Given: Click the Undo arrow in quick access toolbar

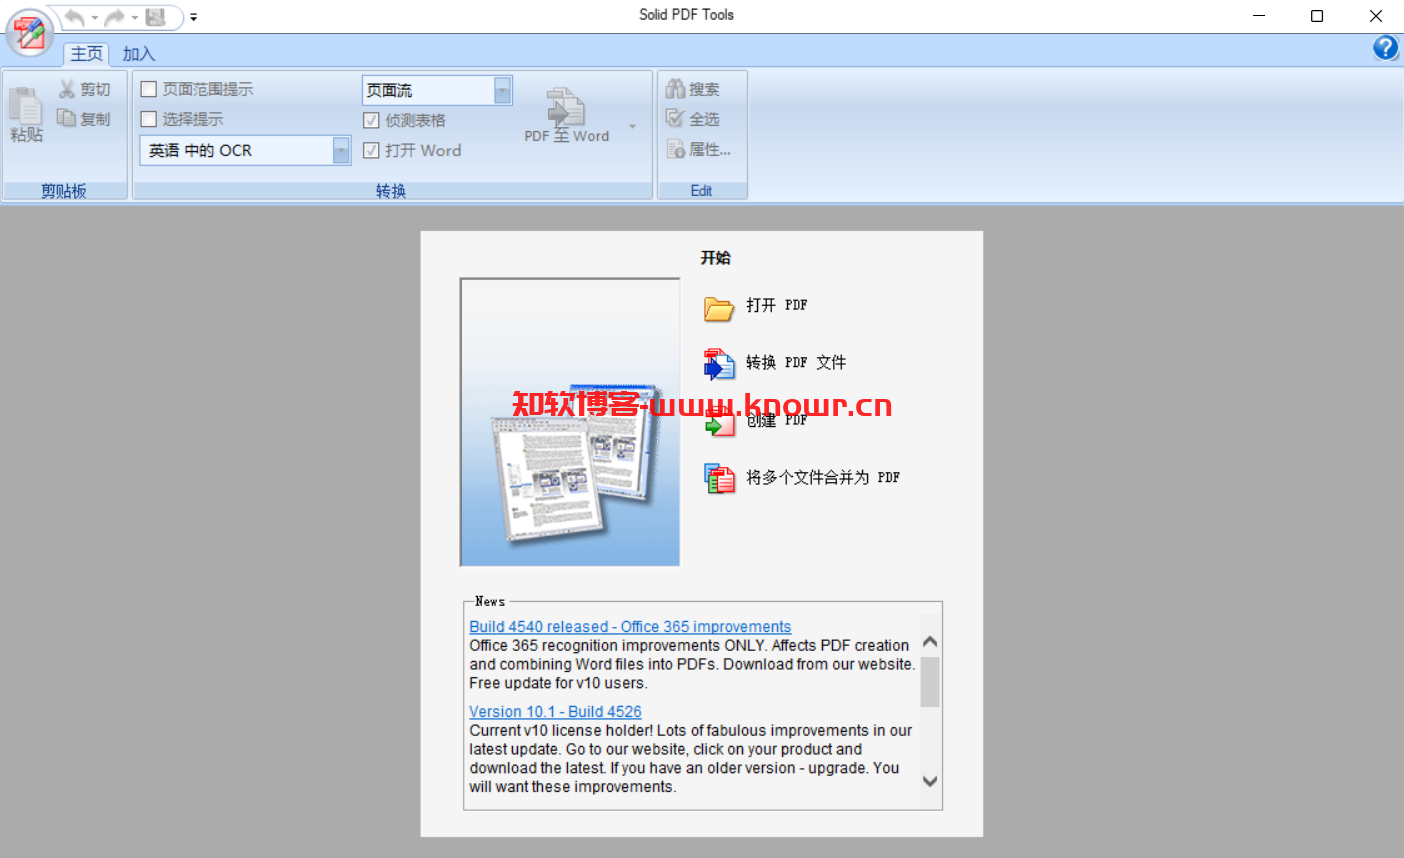Looking at the screenshot, I should pos(74,17).
